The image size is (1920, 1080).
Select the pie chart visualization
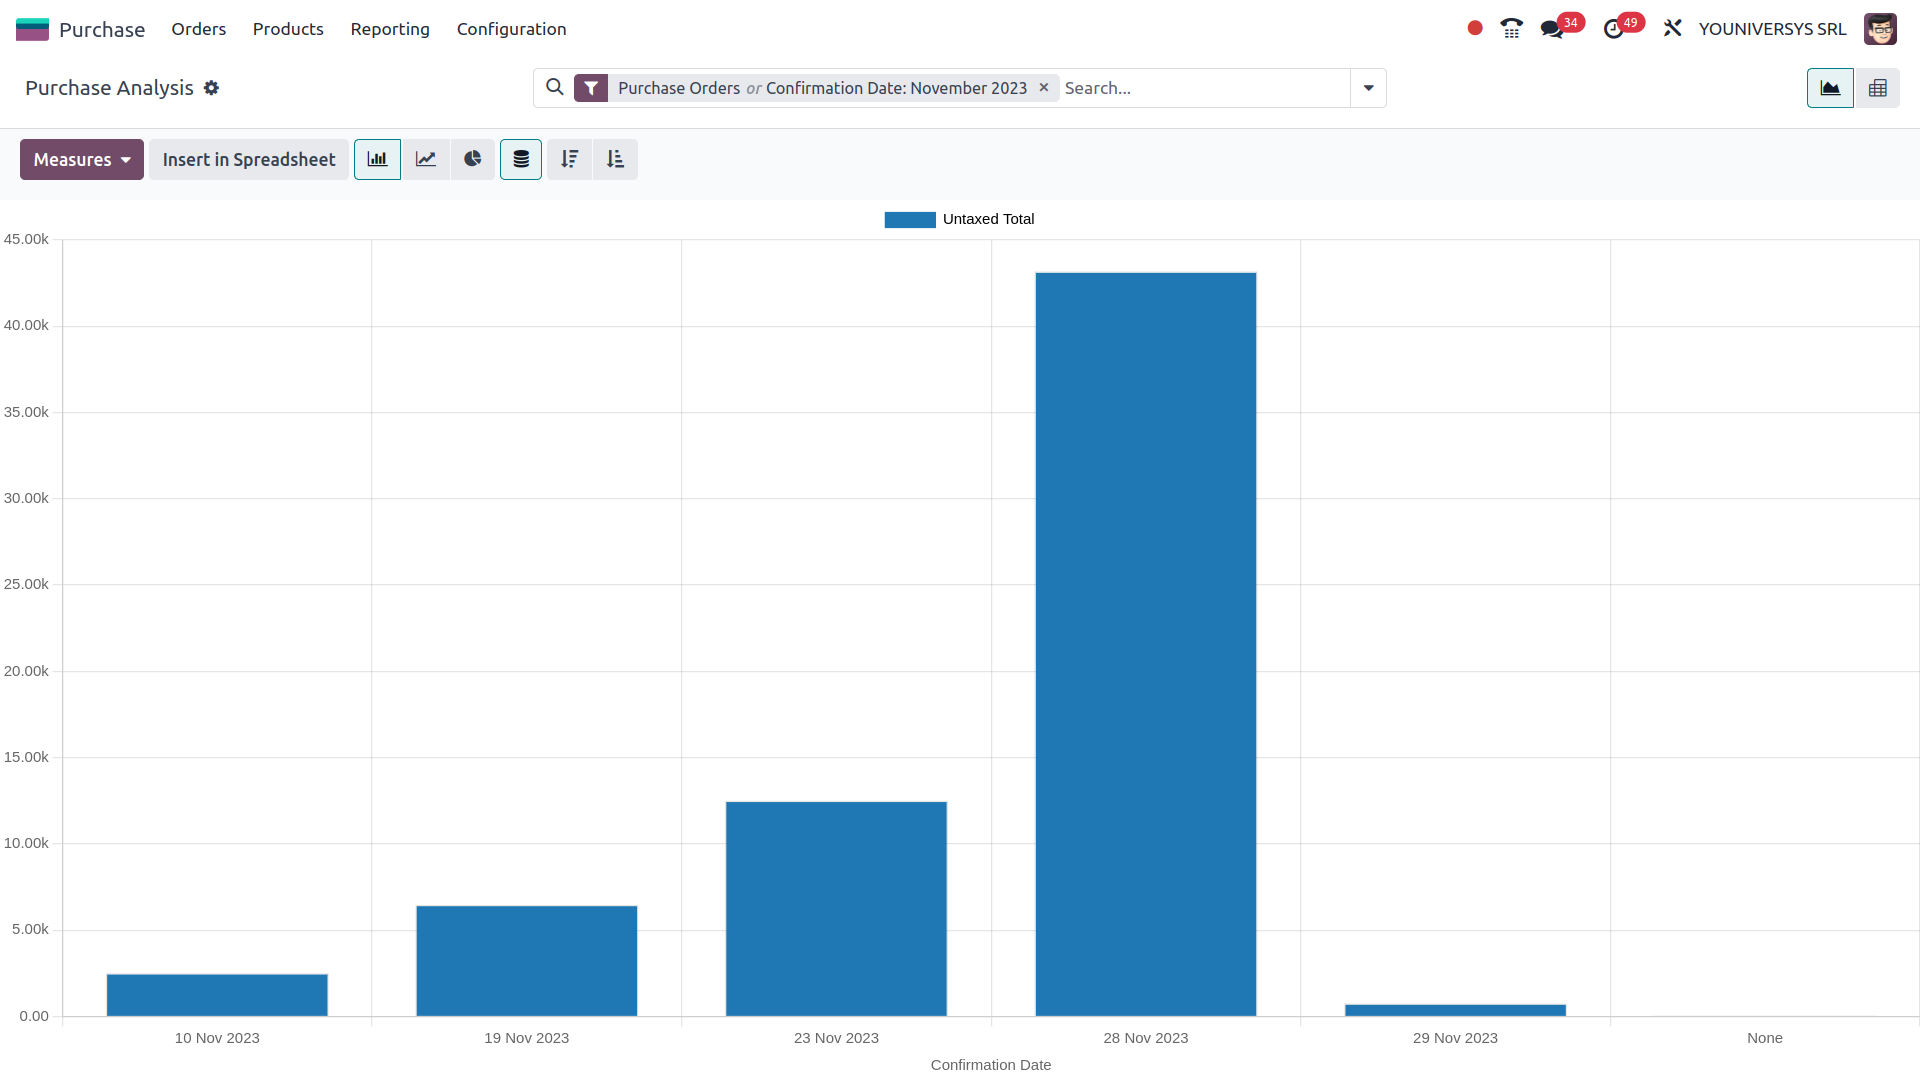472,159
